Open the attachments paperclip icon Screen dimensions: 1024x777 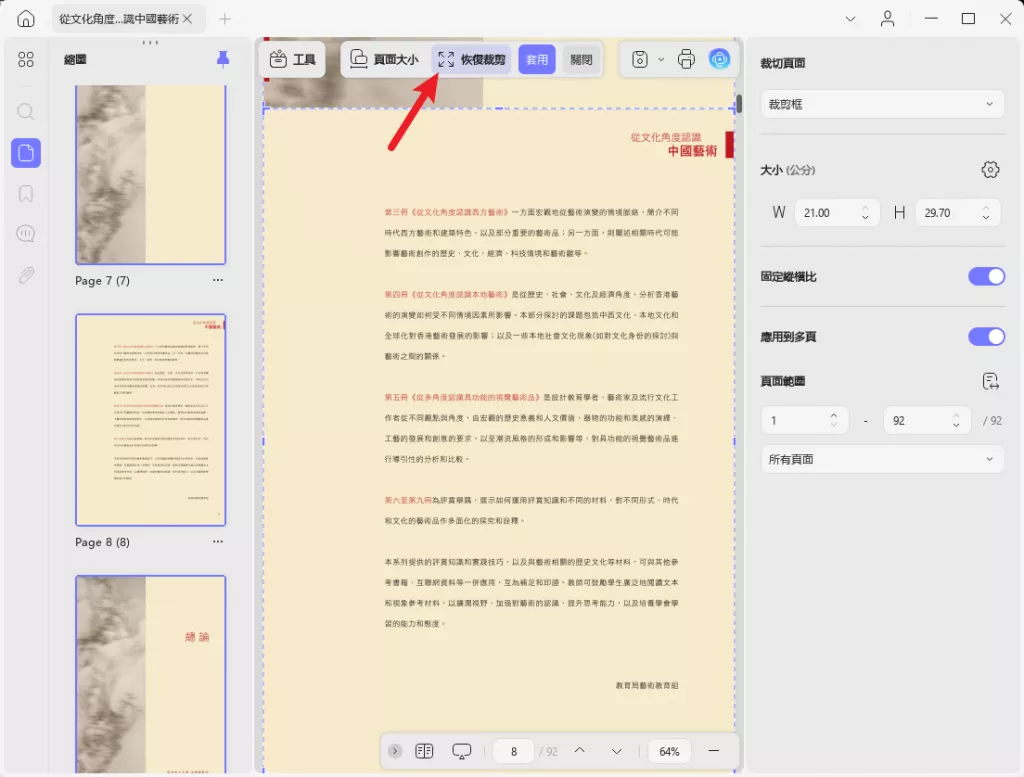pos(26,275)
